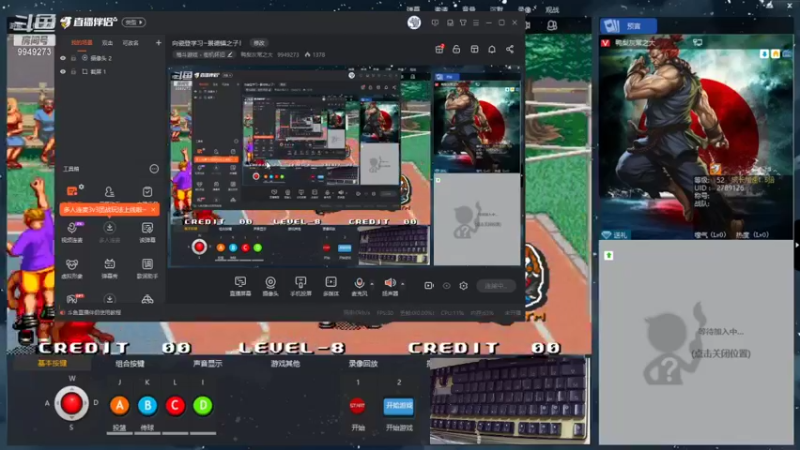Click the 修改 button beside stream title
Screen dimensions: 800x450
point(259,43)
